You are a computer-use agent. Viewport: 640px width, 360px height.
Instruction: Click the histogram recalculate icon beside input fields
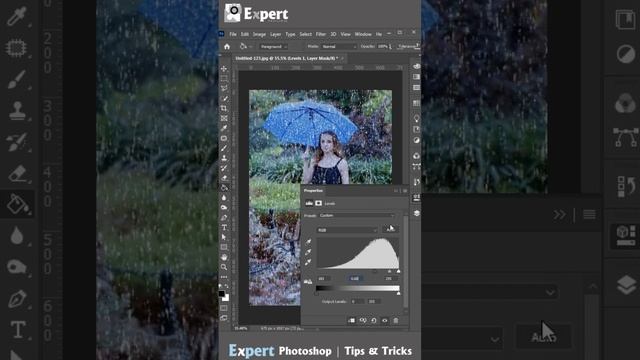[x=308, y=281]
